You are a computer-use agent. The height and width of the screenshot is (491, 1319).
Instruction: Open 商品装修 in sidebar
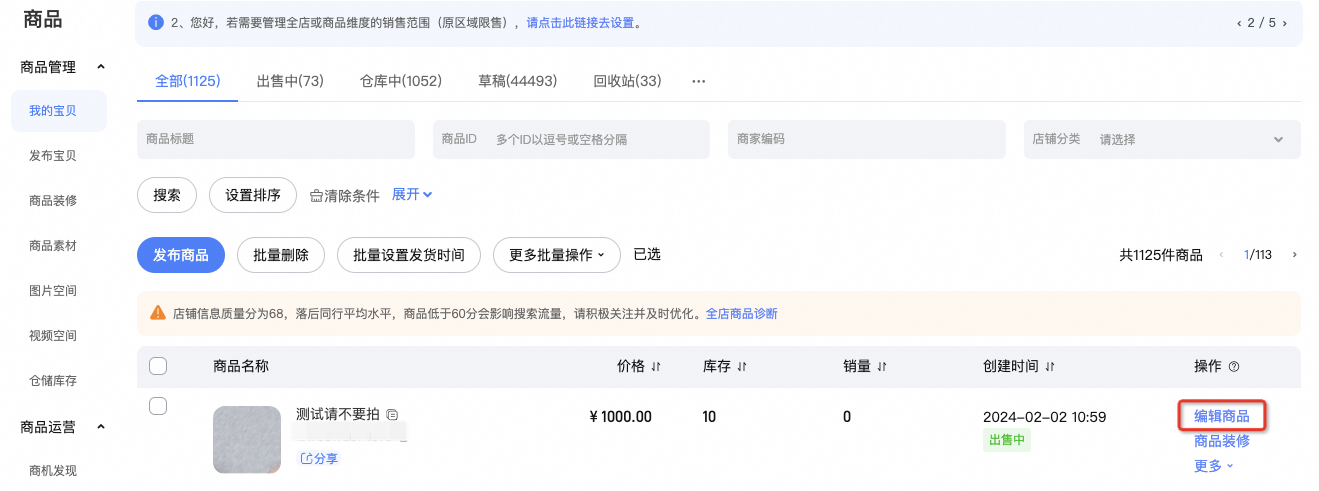53,201
